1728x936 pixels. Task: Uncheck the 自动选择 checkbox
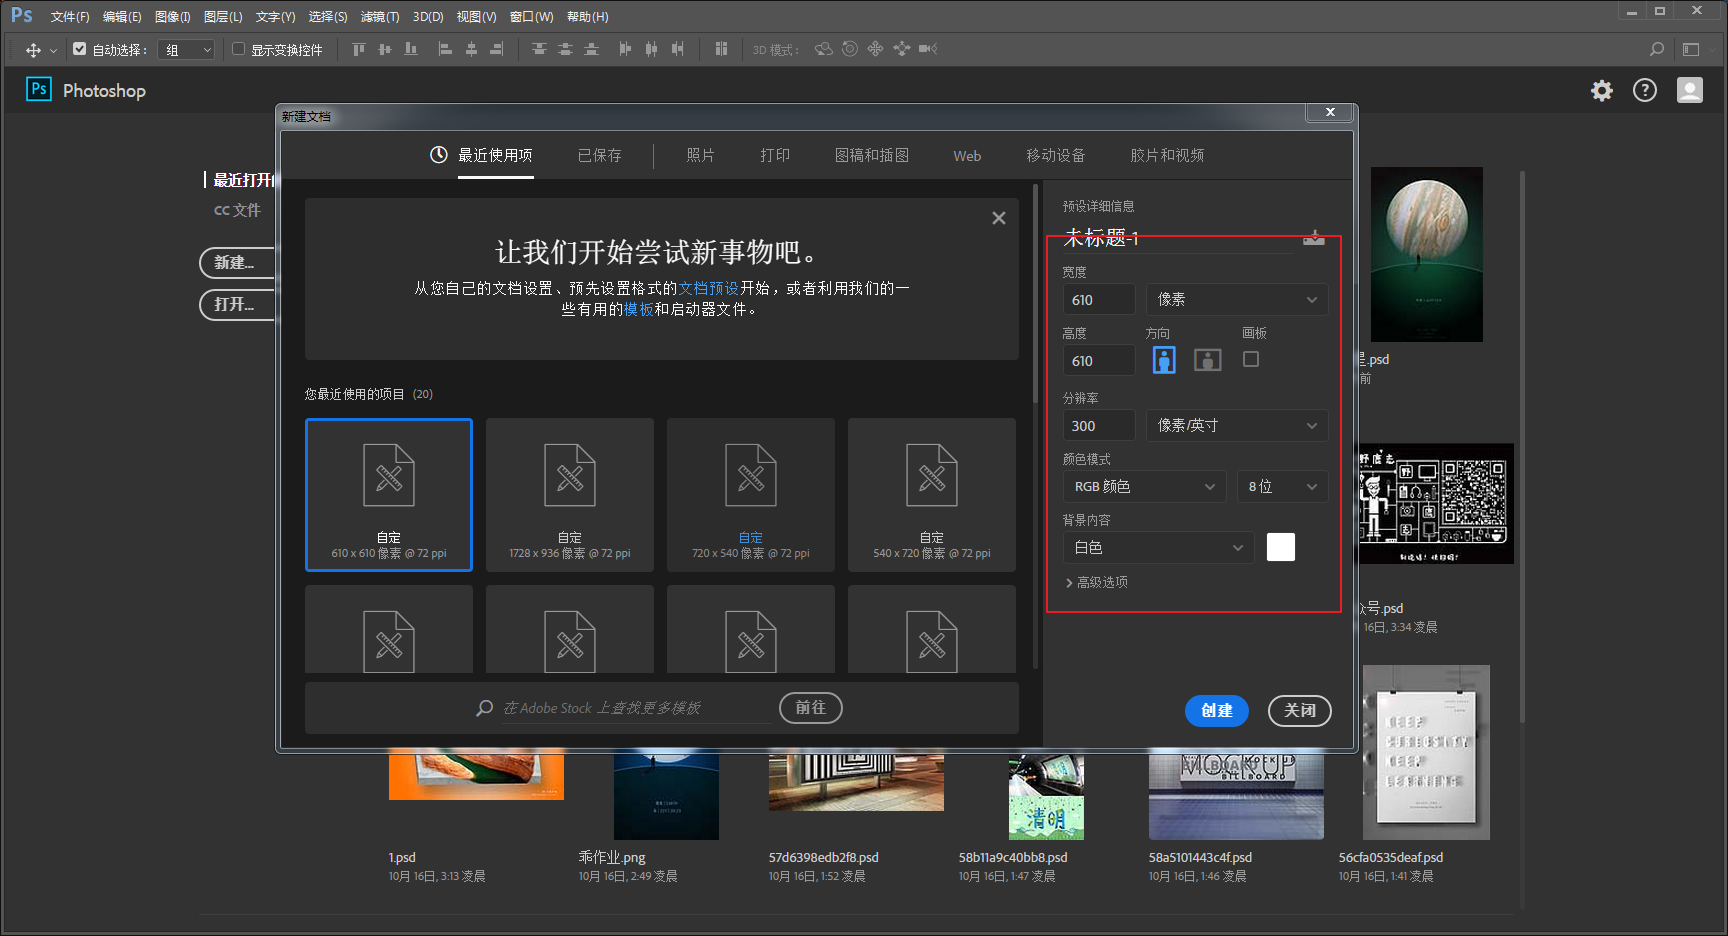(x=80, y=49)
